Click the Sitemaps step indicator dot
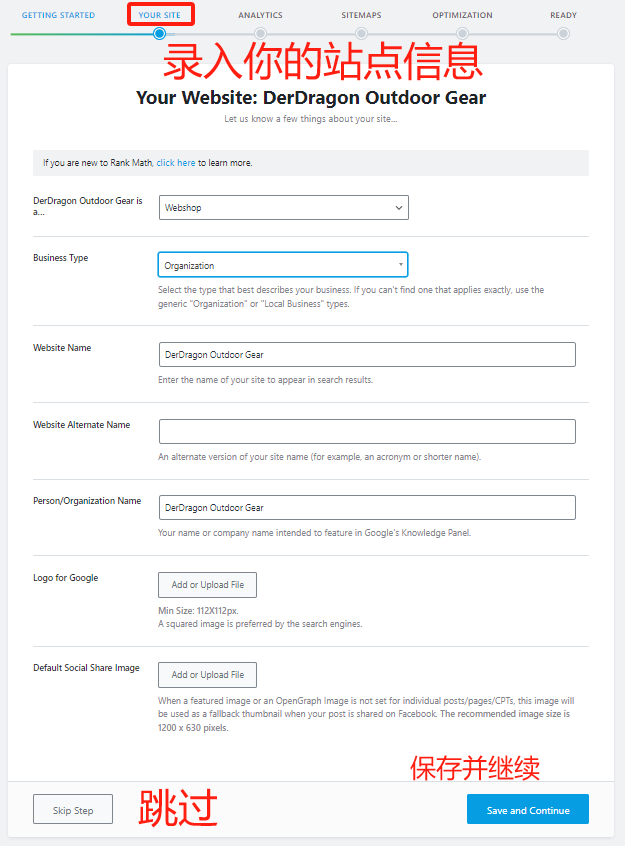This screenshot has height=846, width=625. coord(360,33)
